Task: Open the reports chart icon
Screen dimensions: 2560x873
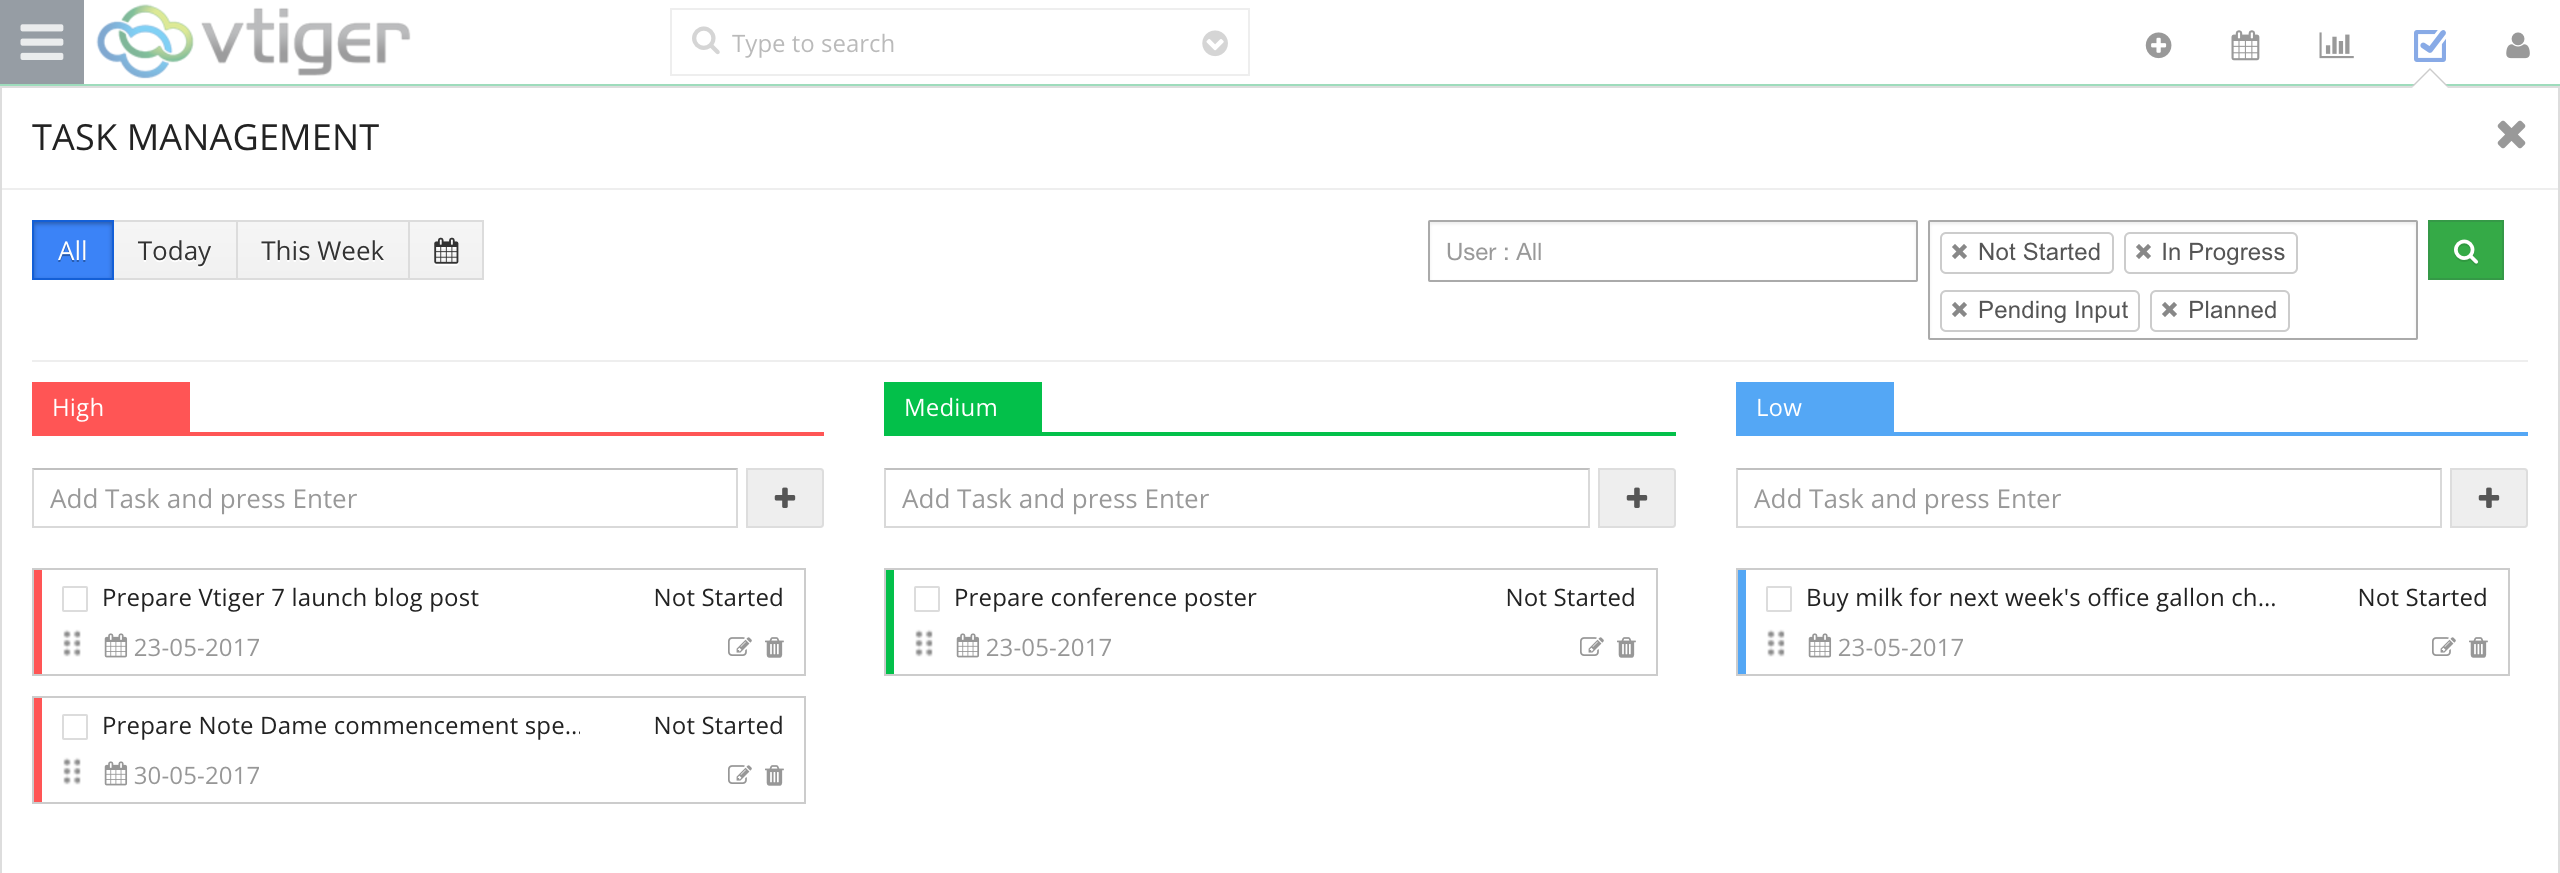Action: pos(2335,45)
